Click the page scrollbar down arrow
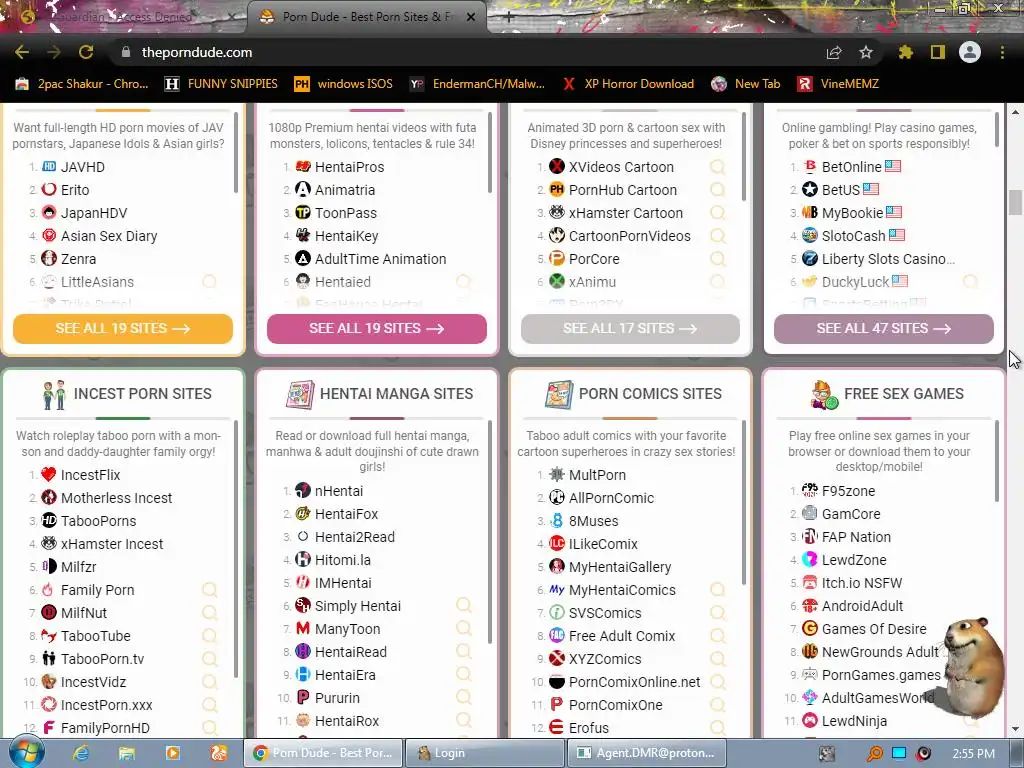 click(x=1015, y=729)
